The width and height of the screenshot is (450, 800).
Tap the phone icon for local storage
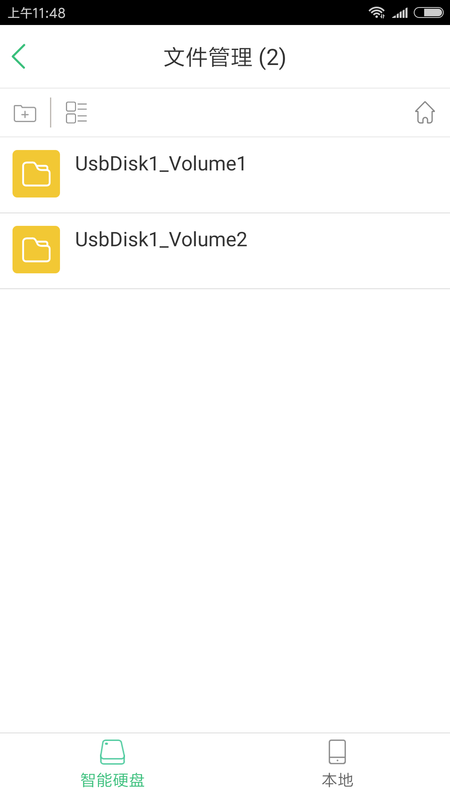pyautogui.click(x=337, y=752)
